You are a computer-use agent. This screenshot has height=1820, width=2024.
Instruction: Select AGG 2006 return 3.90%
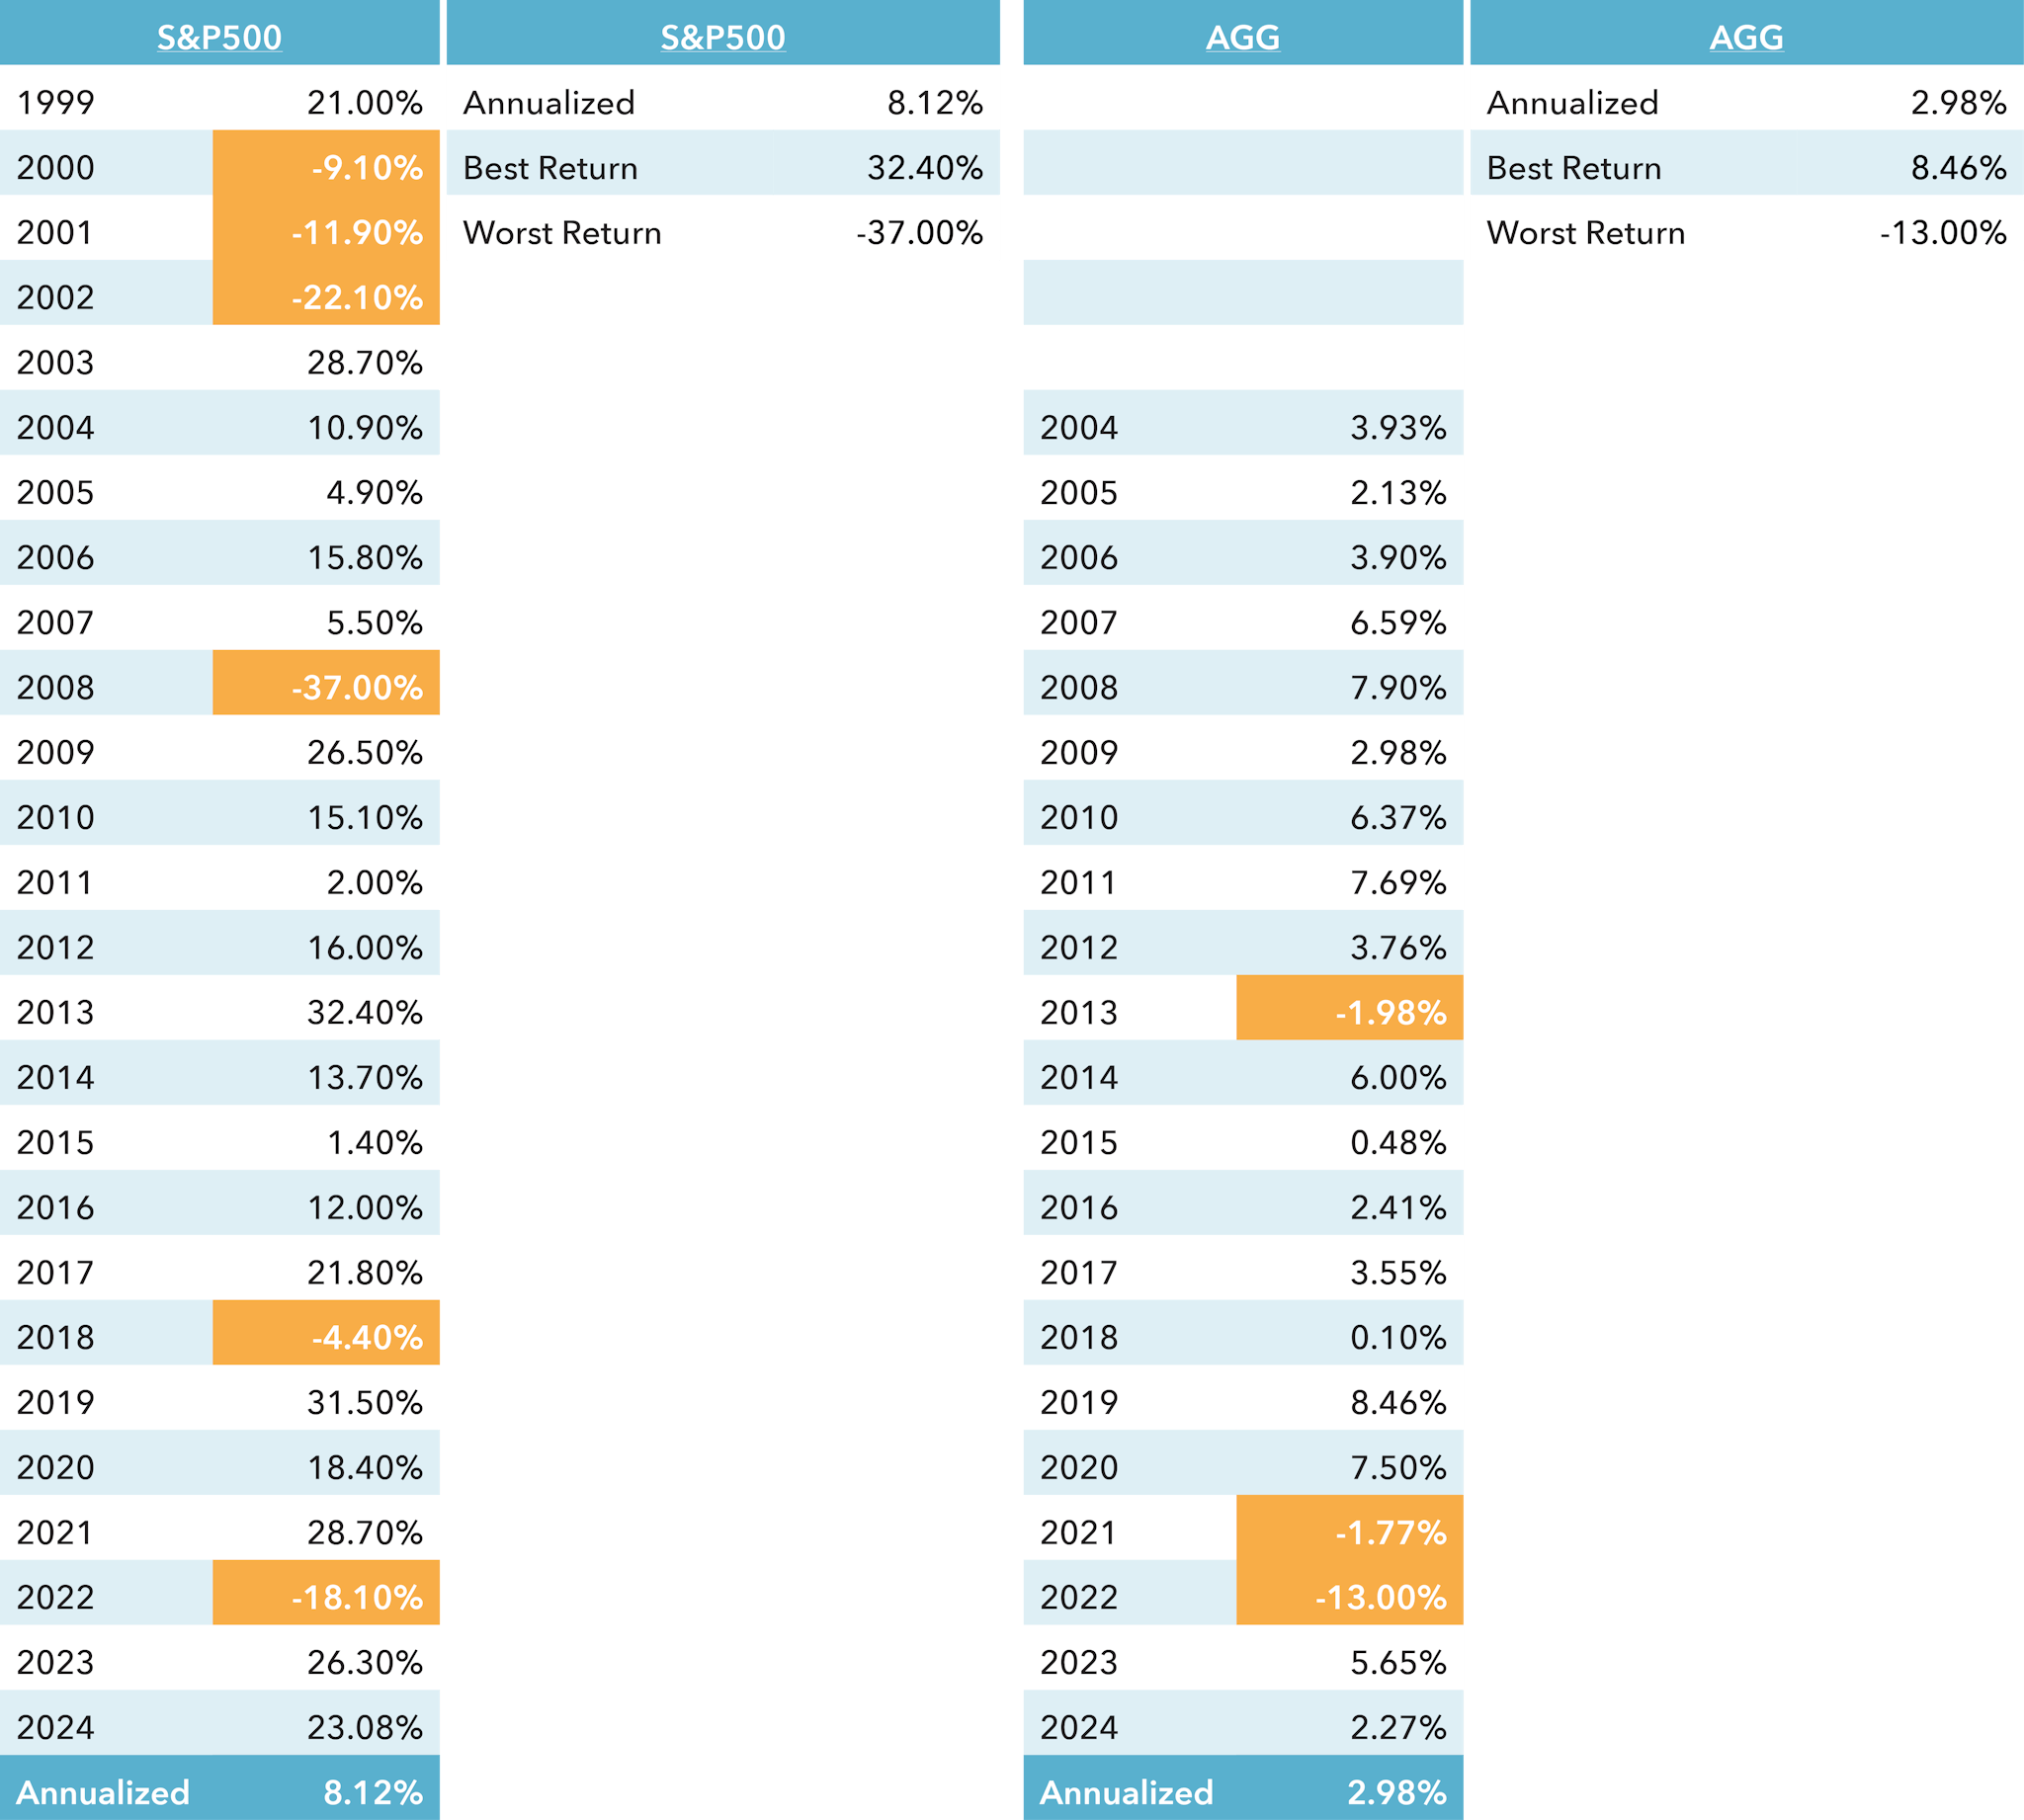pos(1398,558)
